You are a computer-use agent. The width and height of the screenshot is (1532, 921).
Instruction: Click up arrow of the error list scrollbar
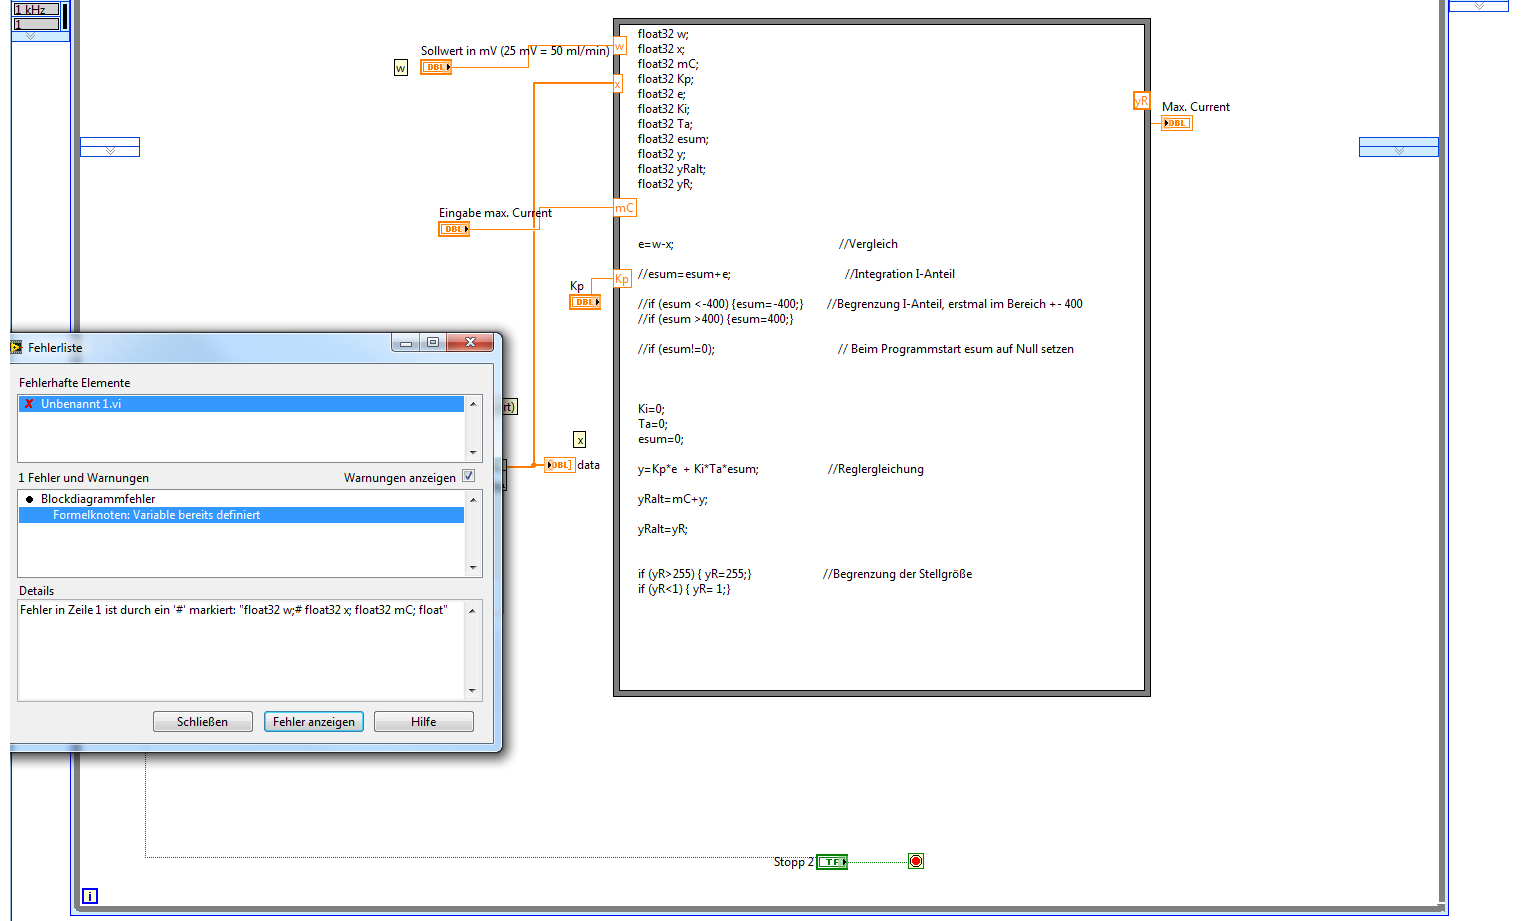pos(473,499)
